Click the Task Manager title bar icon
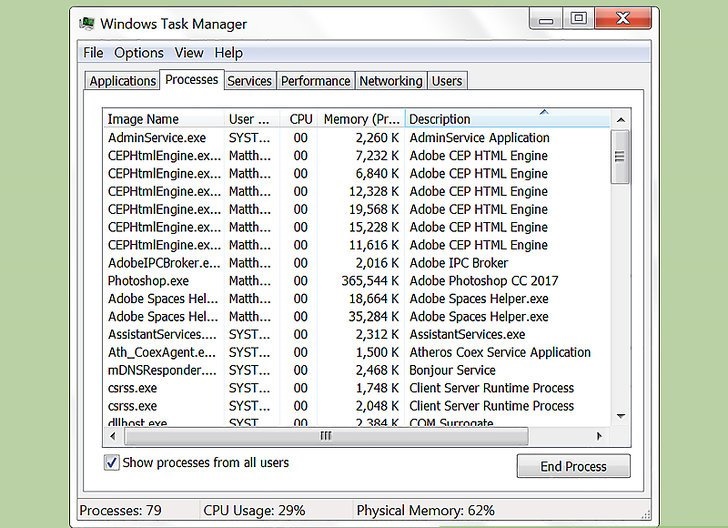Screen dimensions: 728x528 click(x=87, y=23)
